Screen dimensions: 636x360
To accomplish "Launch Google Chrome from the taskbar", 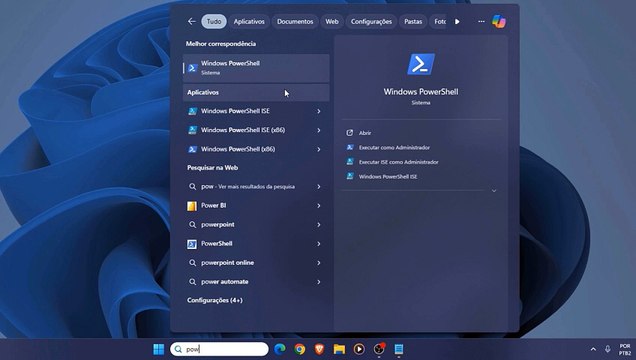I will (x=300, y=349).
